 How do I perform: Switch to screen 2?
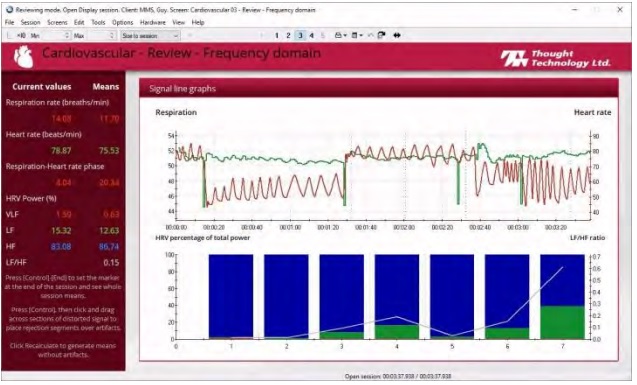tap(288, 36)
